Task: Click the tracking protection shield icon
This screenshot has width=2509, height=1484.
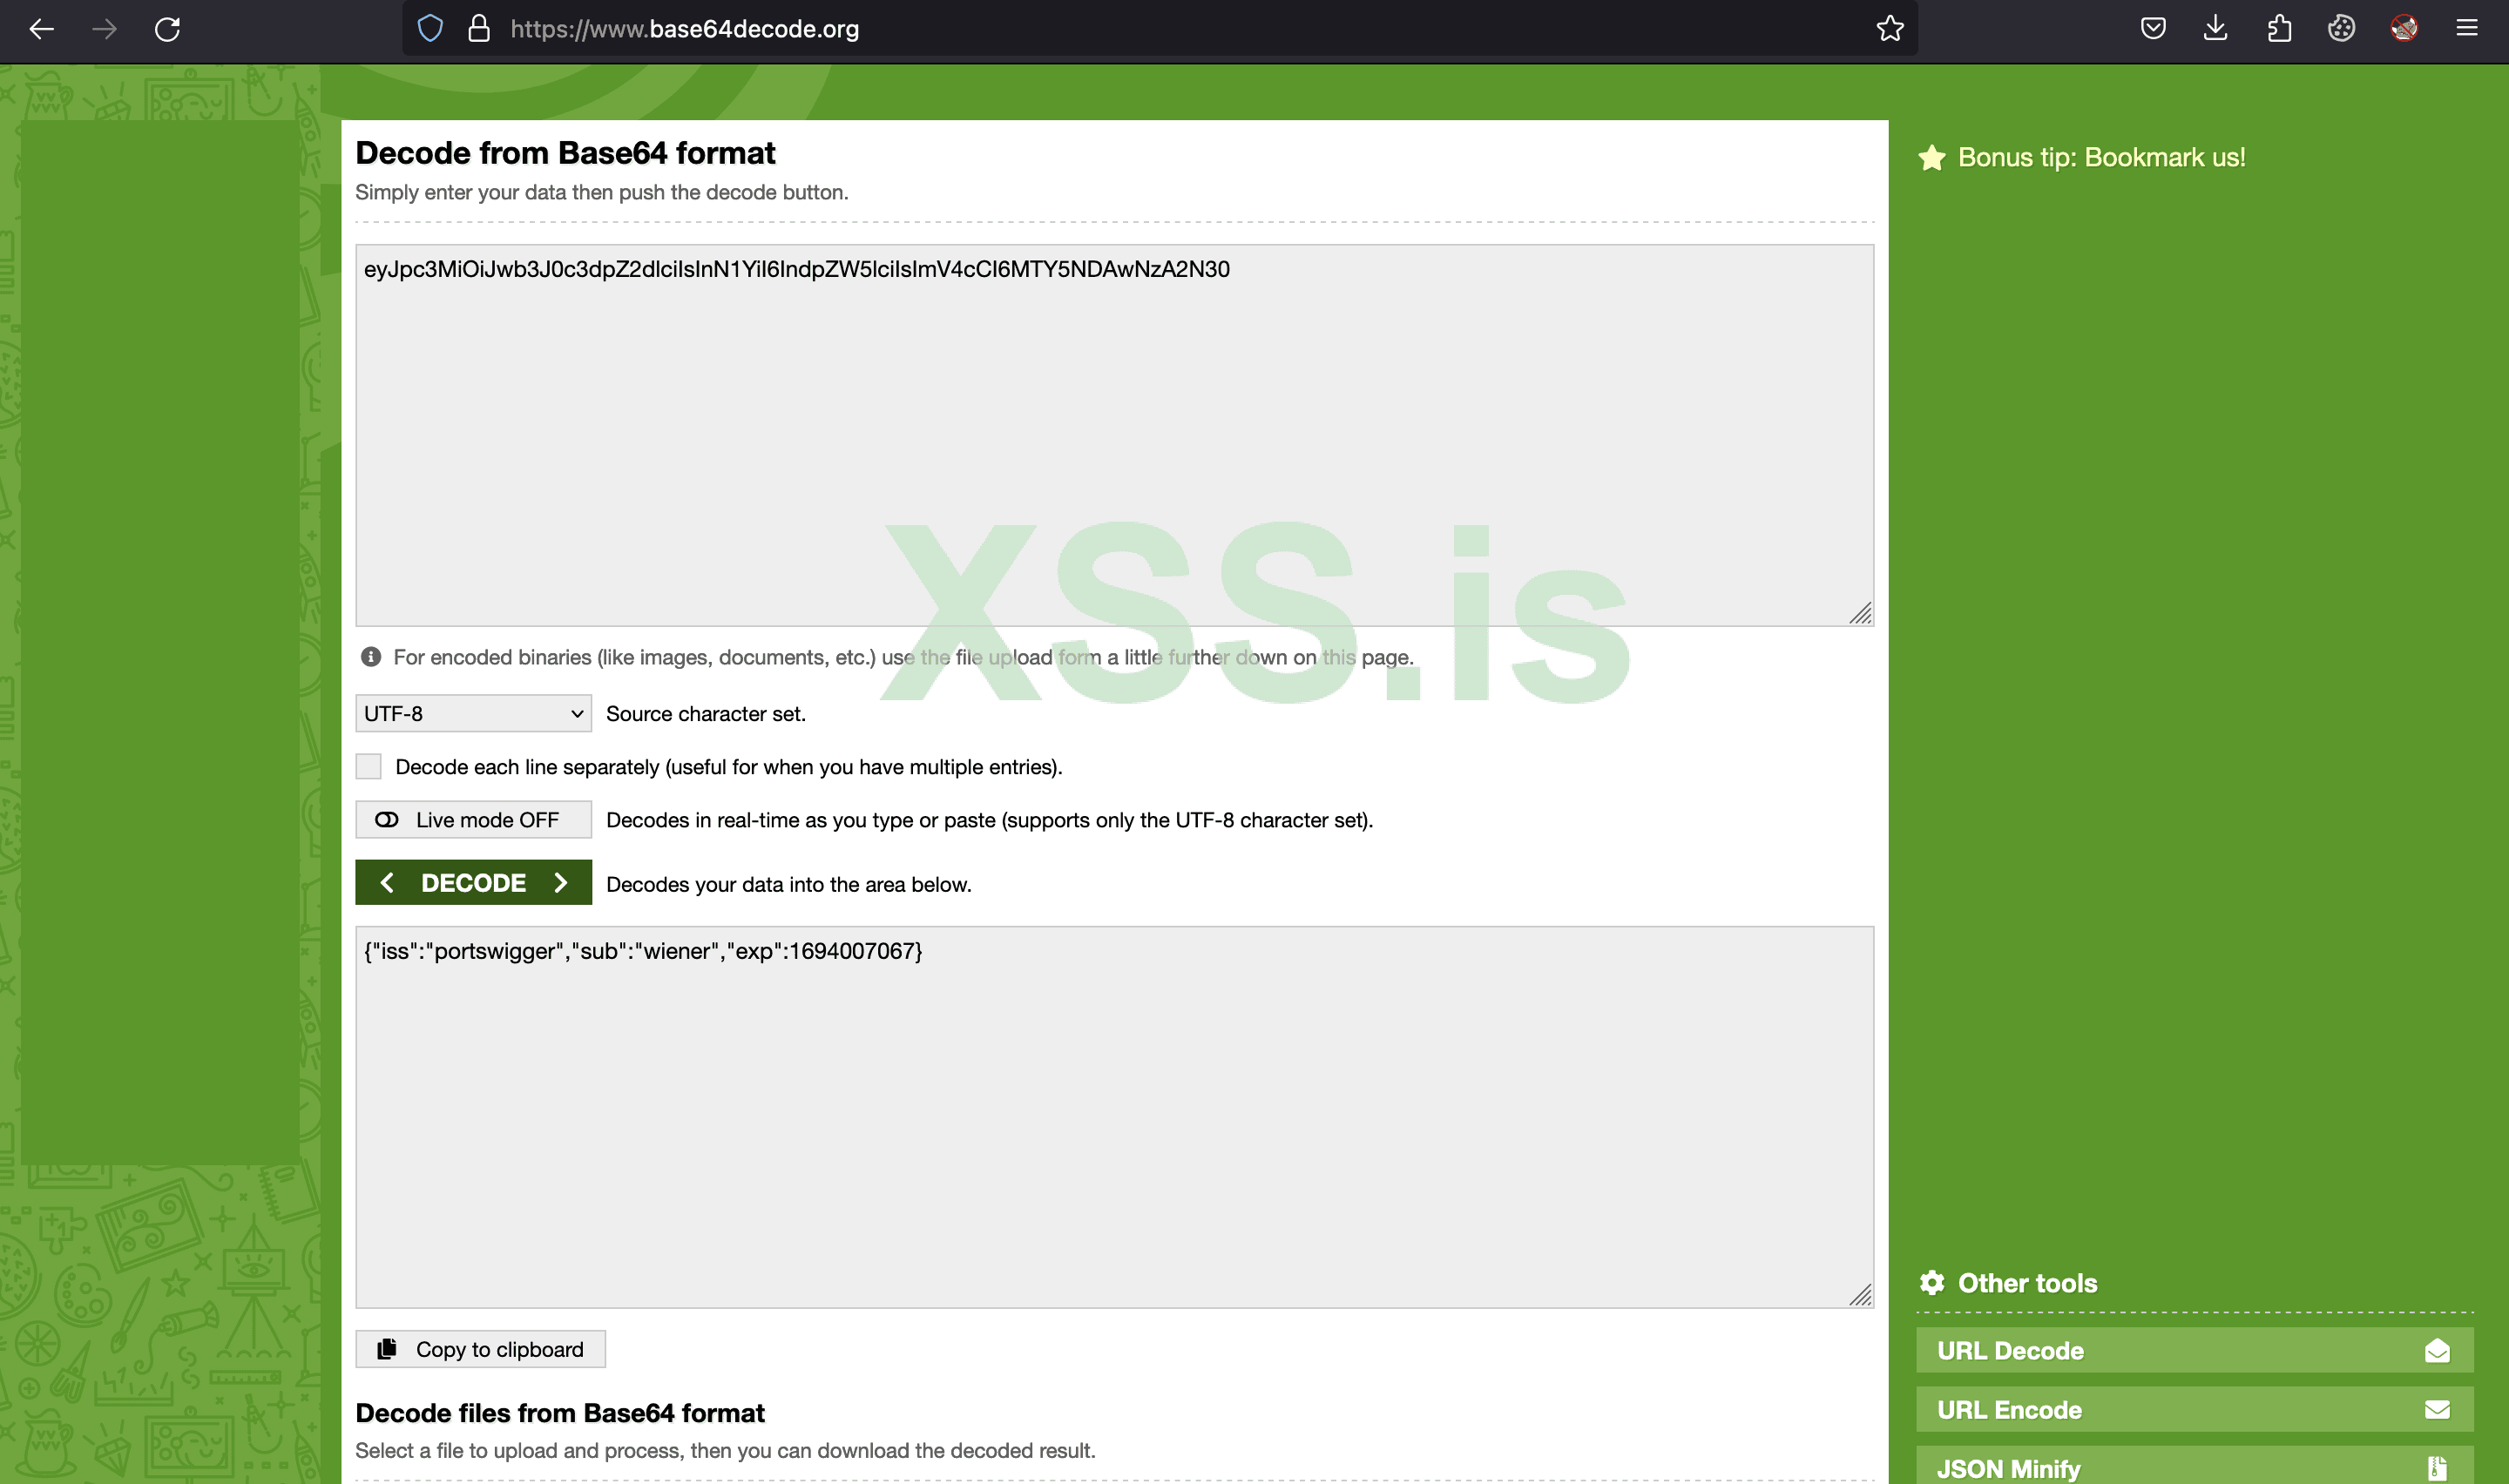Action: (430, 29)
